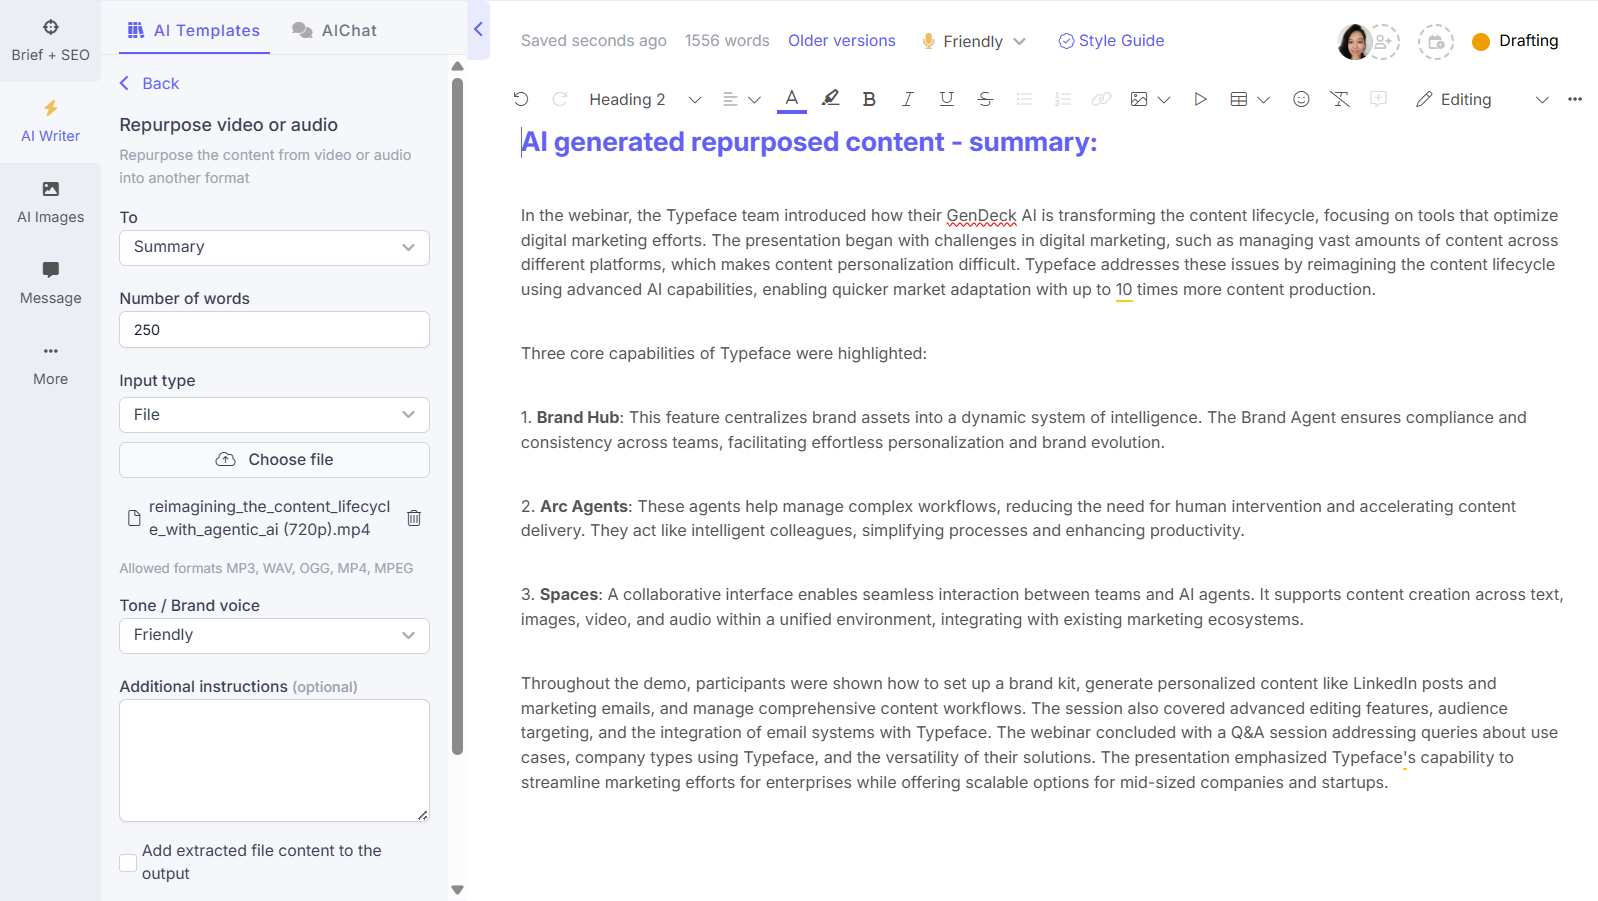
Task: Redo the last edit
Action: [560, 99]
